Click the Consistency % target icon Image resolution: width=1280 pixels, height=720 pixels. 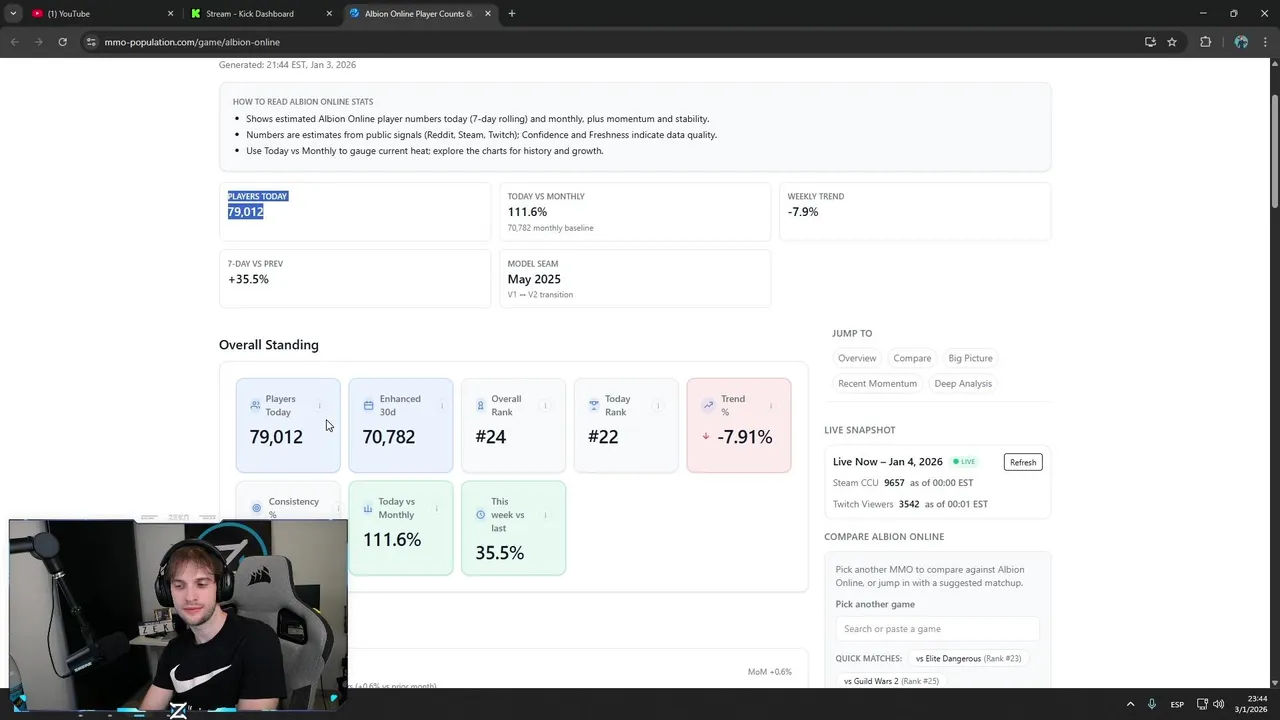[256, 508]
